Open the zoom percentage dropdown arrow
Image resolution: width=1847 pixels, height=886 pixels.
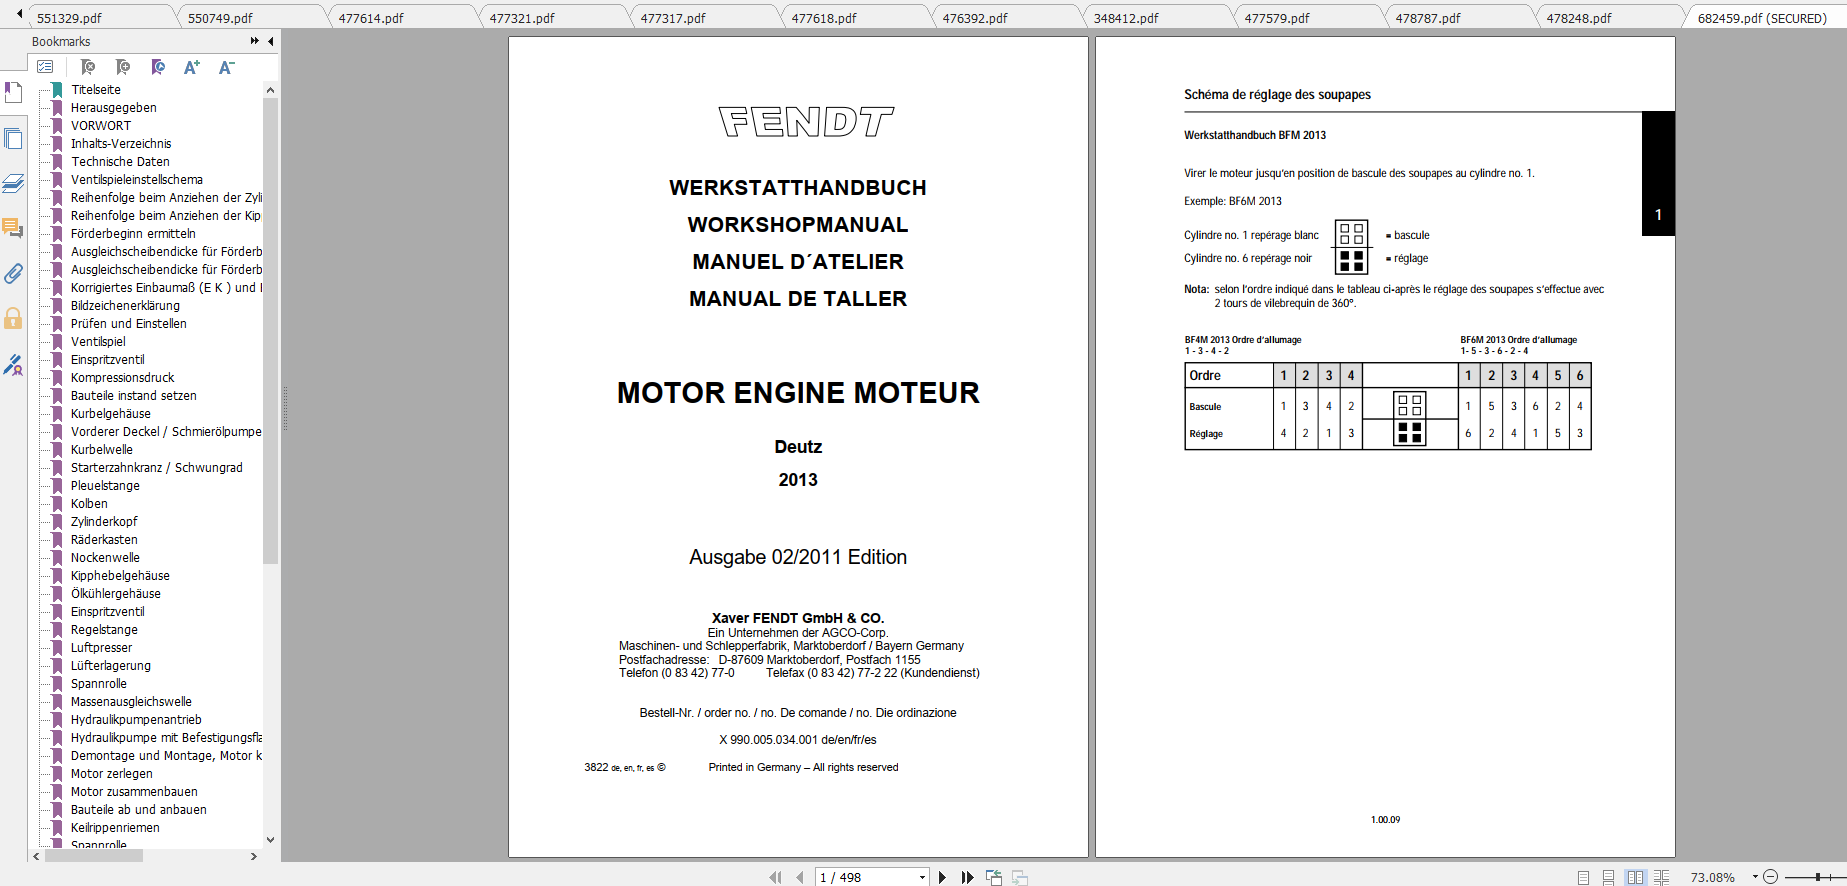pos(1755,877)
